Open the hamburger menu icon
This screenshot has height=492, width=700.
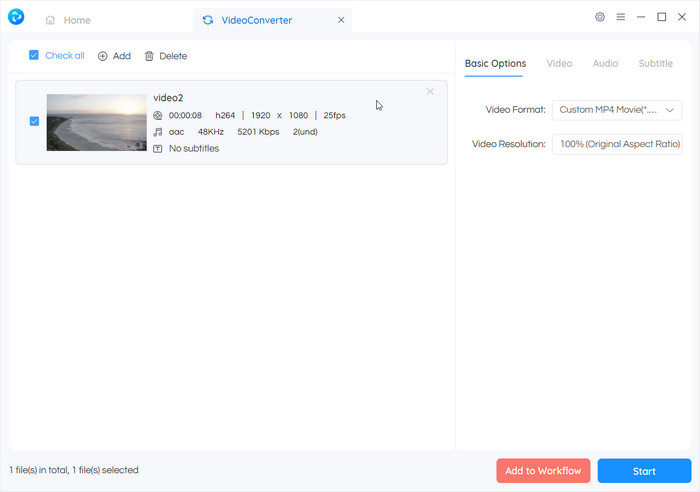click(x=621, y=17)
